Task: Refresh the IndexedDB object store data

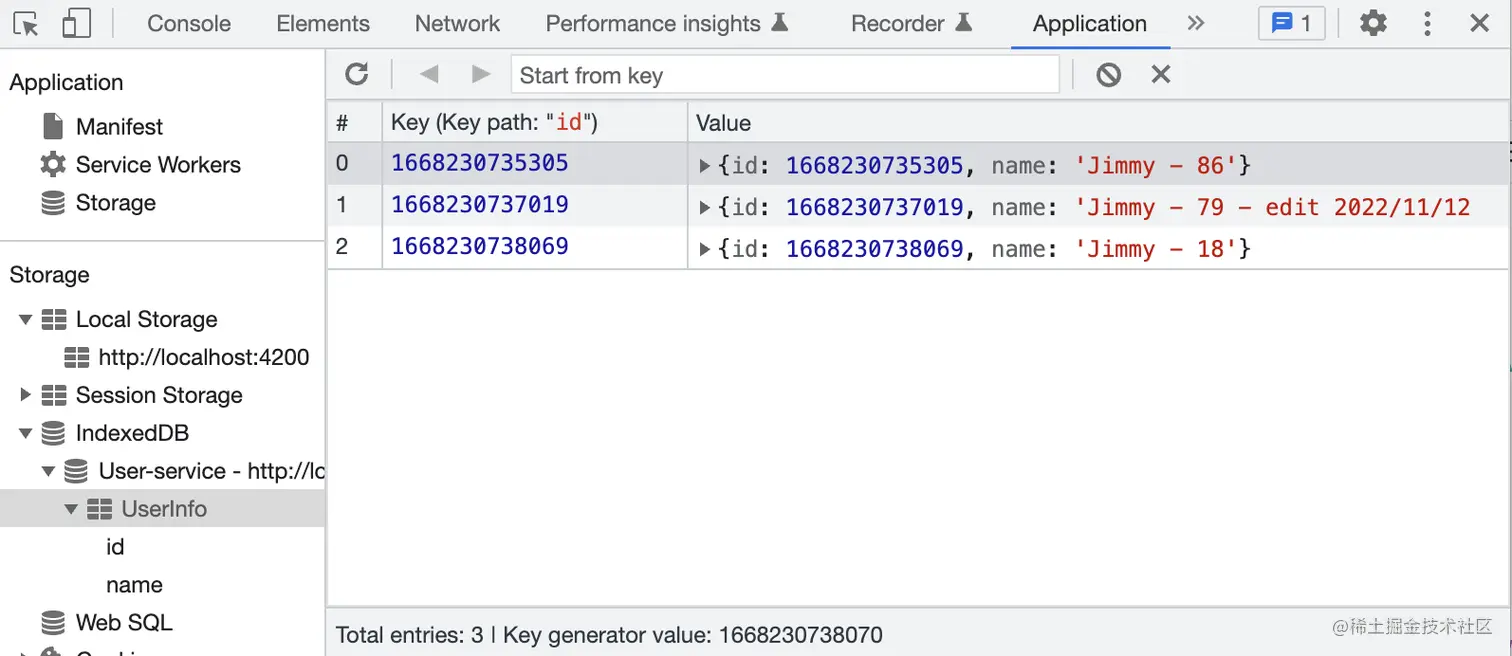Action: tap(357, 74)
